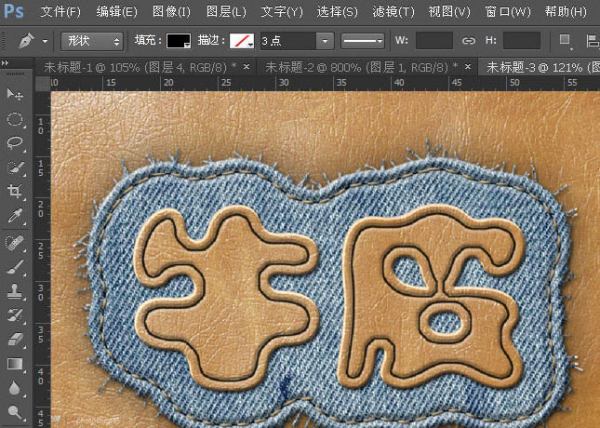This screenshot has height=428, width=600.
Task: Select the Lasso tool
Action: coord(15,143)
